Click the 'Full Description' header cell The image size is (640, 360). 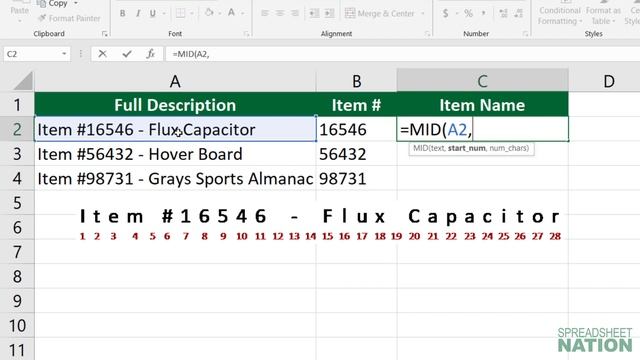point(175,104)
